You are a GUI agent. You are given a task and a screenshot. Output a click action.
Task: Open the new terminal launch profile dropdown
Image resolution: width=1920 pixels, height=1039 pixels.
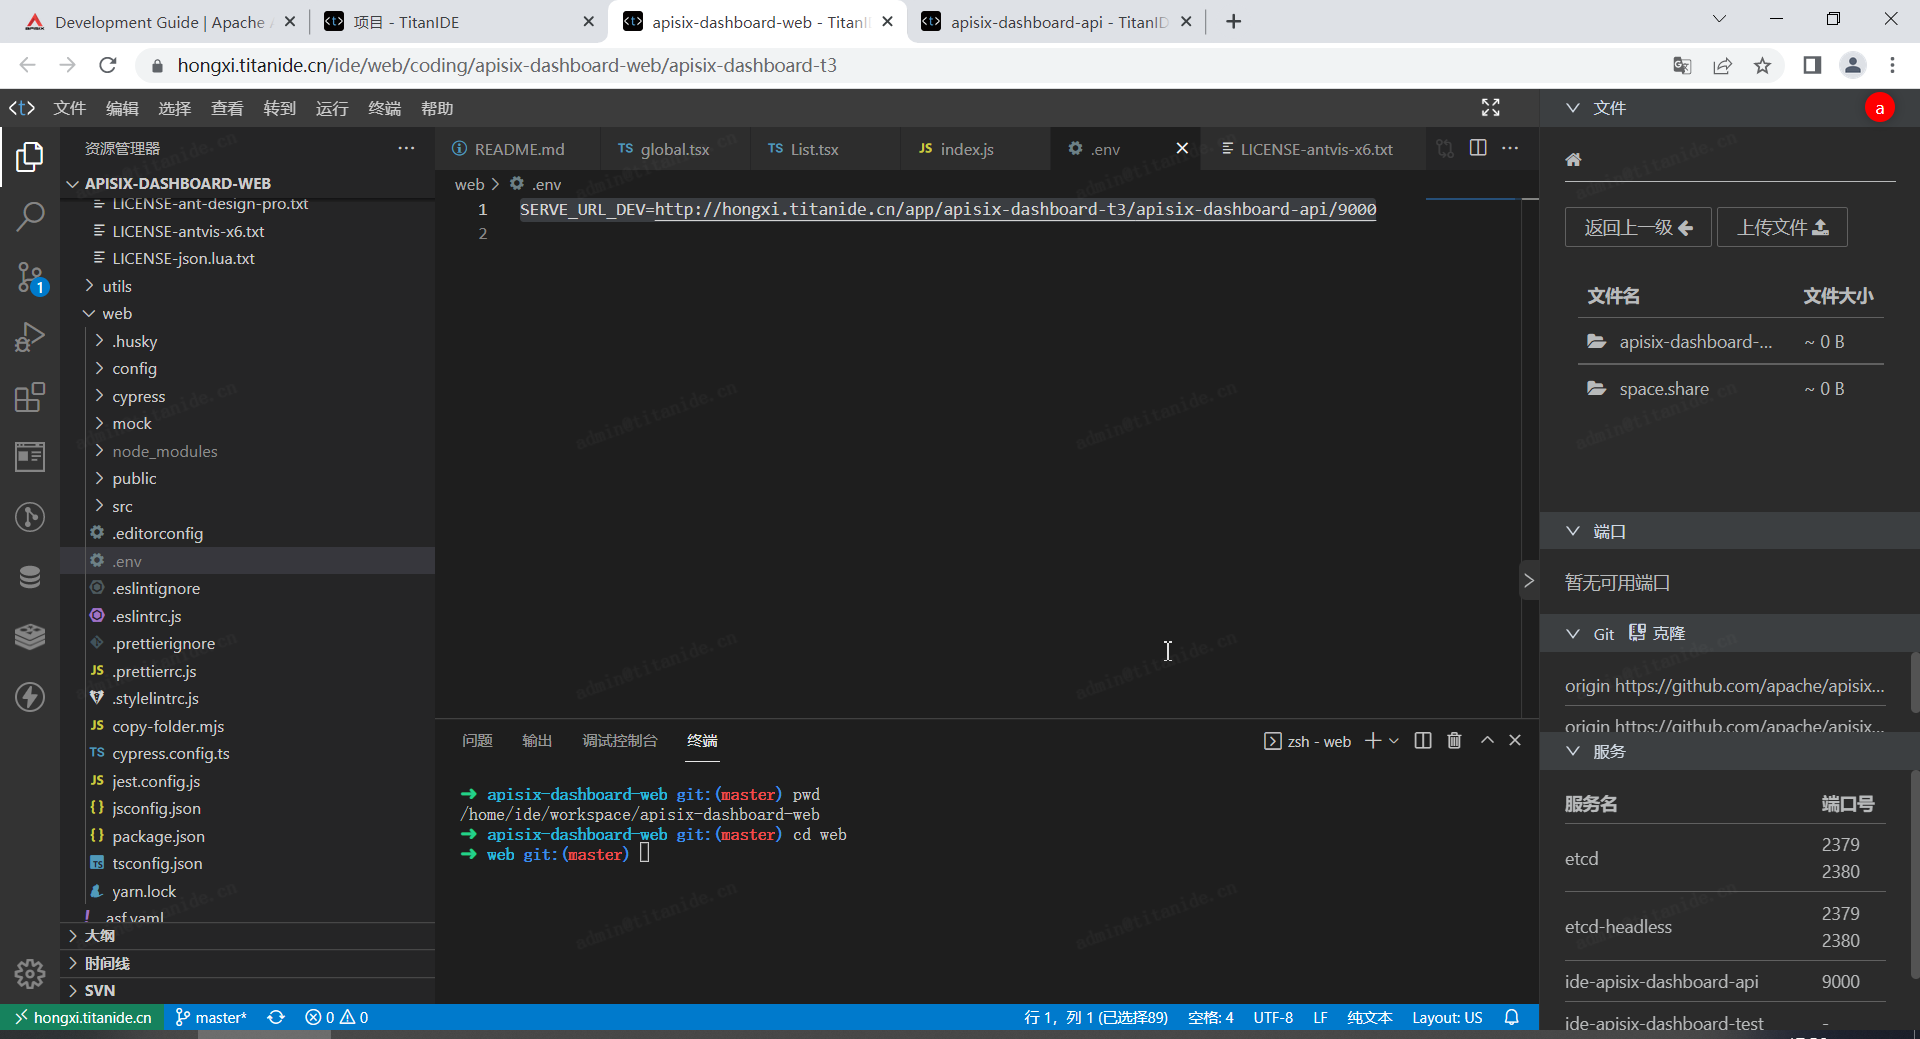click(x=1394, y=741)
